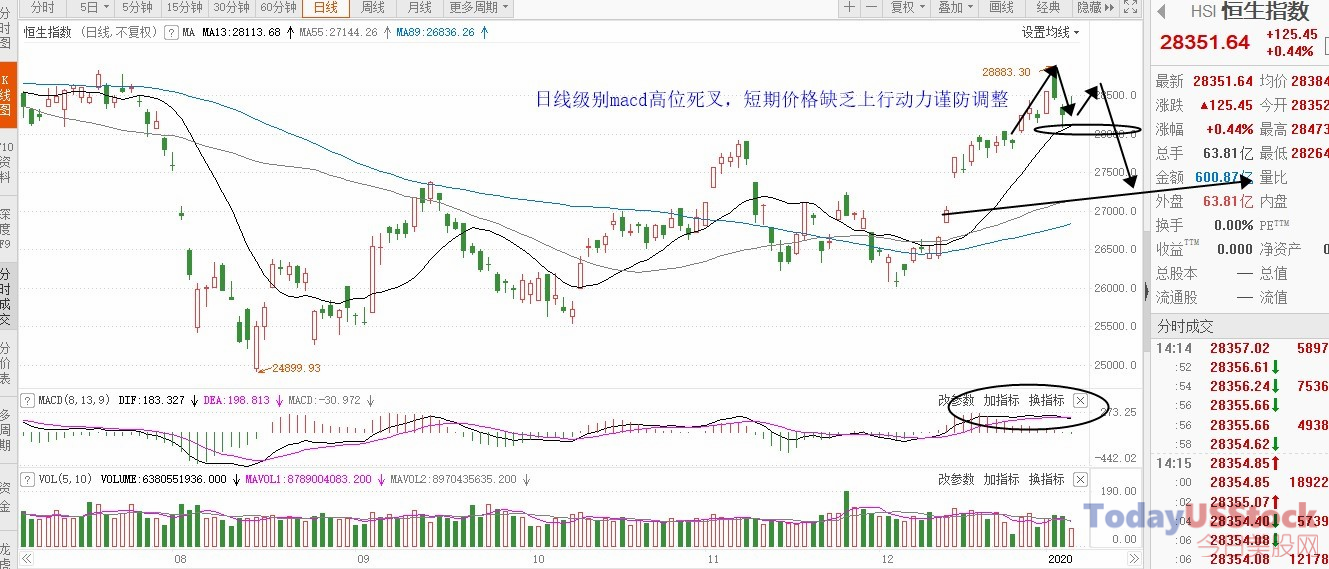Click 加指标 on MACD panel
This screenshot has height=569, width=1329.
click(1001, 401)
